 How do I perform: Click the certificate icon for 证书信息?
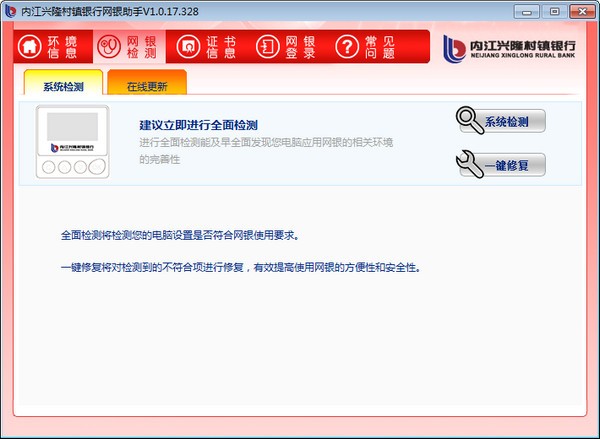188,47
